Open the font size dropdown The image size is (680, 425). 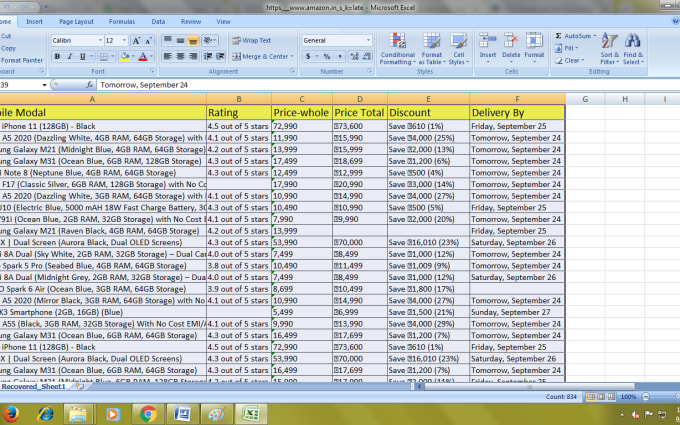pos(124,40)
